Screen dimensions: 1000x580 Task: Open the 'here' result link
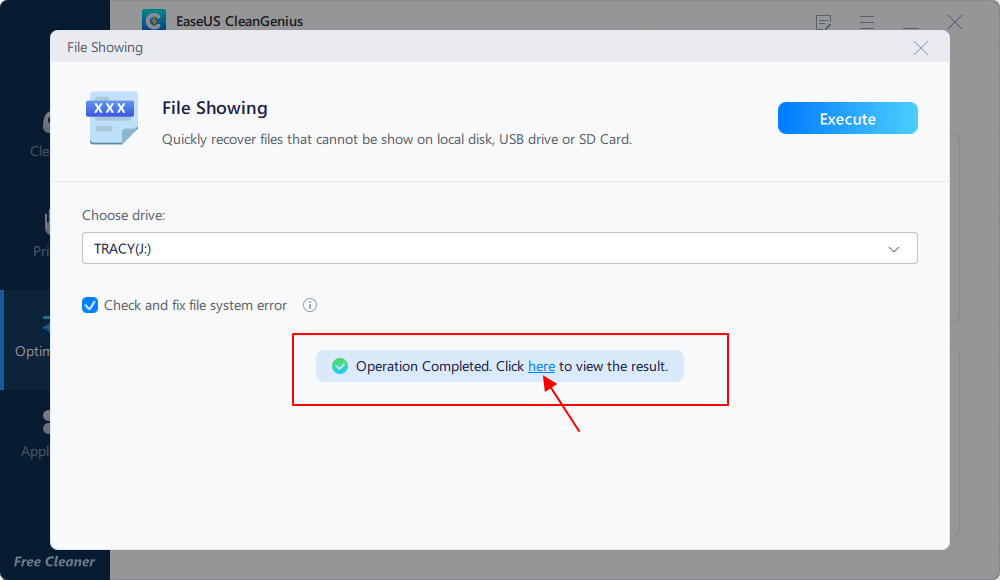541,366
